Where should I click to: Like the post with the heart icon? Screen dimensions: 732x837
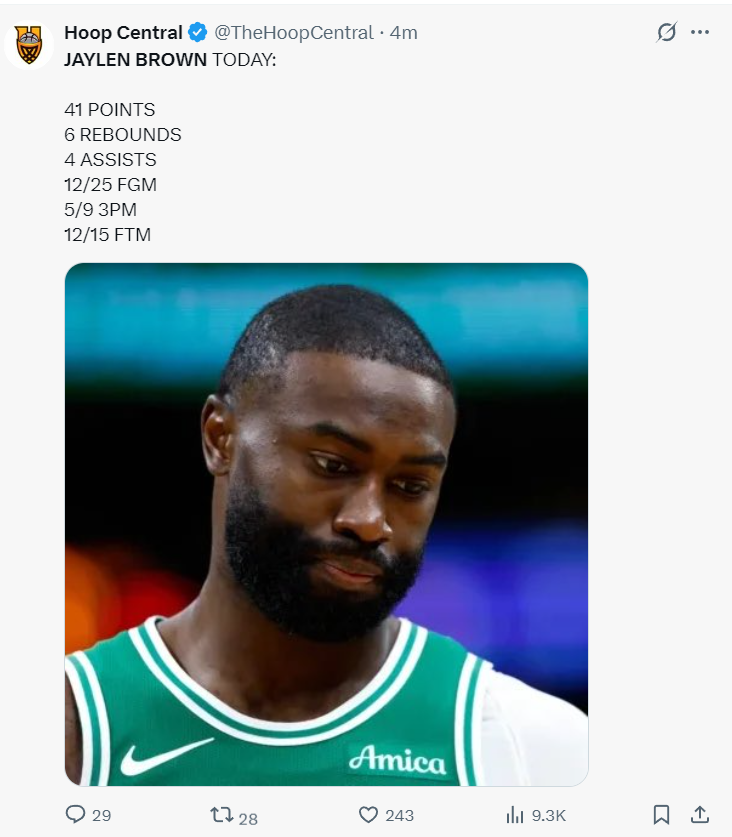pos(368,815)
